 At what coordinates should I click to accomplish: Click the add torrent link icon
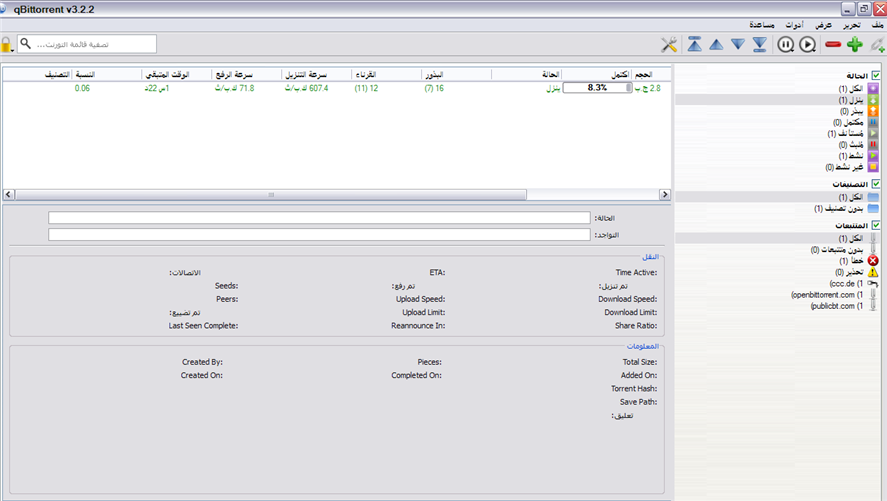click(x=877, y=45)
